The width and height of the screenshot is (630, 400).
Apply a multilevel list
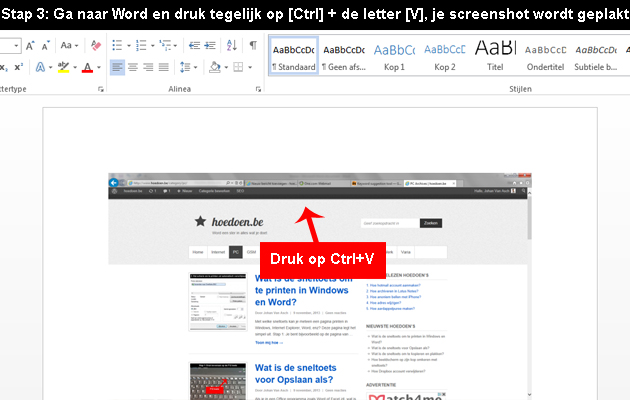(x=165, y=45)
